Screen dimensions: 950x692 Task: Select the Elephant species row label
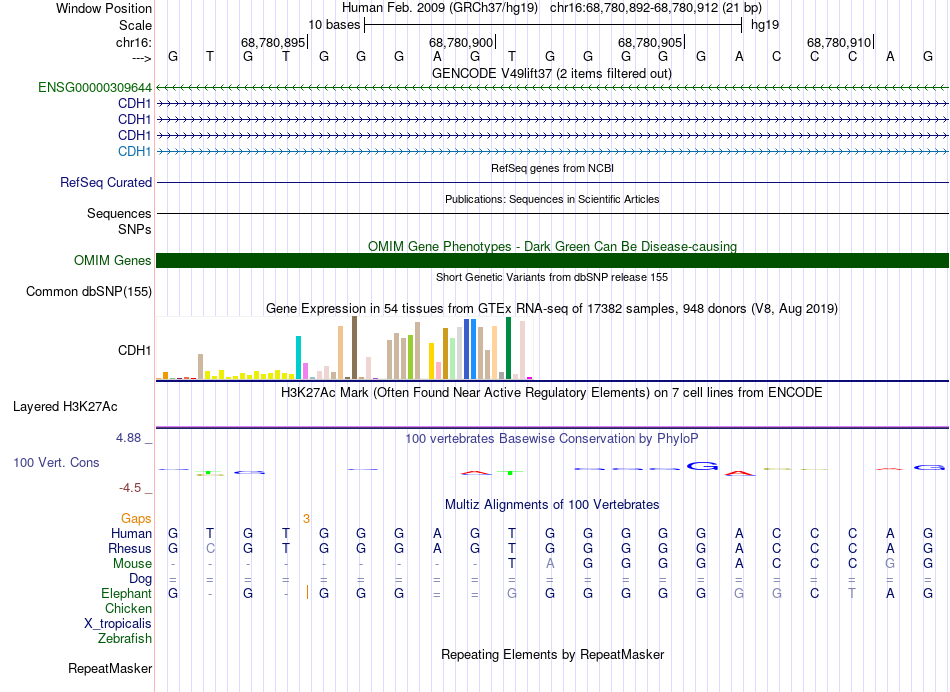(x=126, y=593)
